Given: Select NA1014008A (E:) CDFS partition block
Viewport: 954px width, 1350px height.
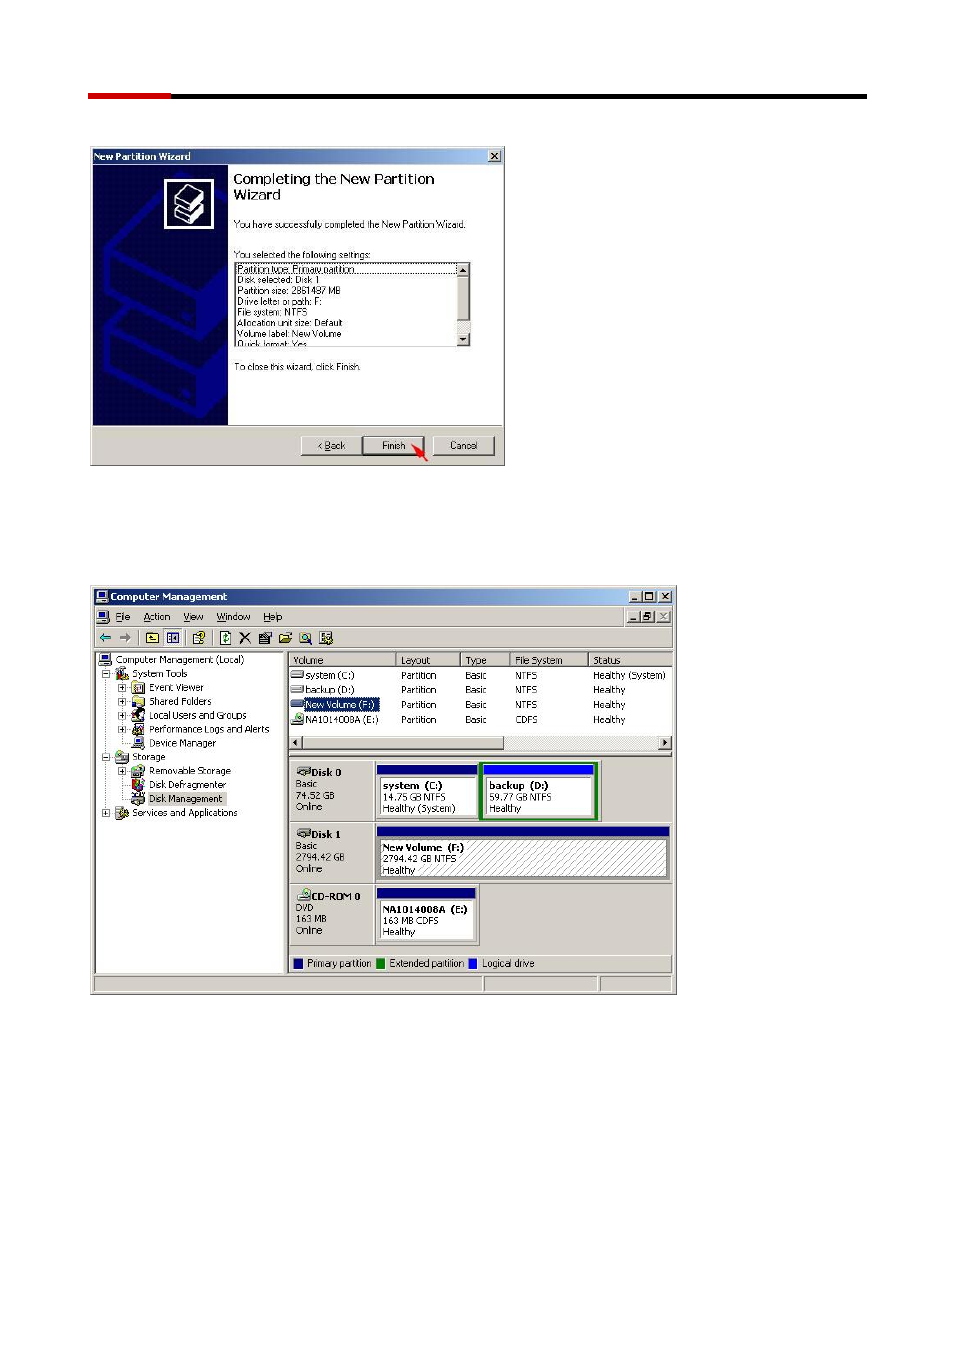Looking at the screenshot, I should 427,915.
